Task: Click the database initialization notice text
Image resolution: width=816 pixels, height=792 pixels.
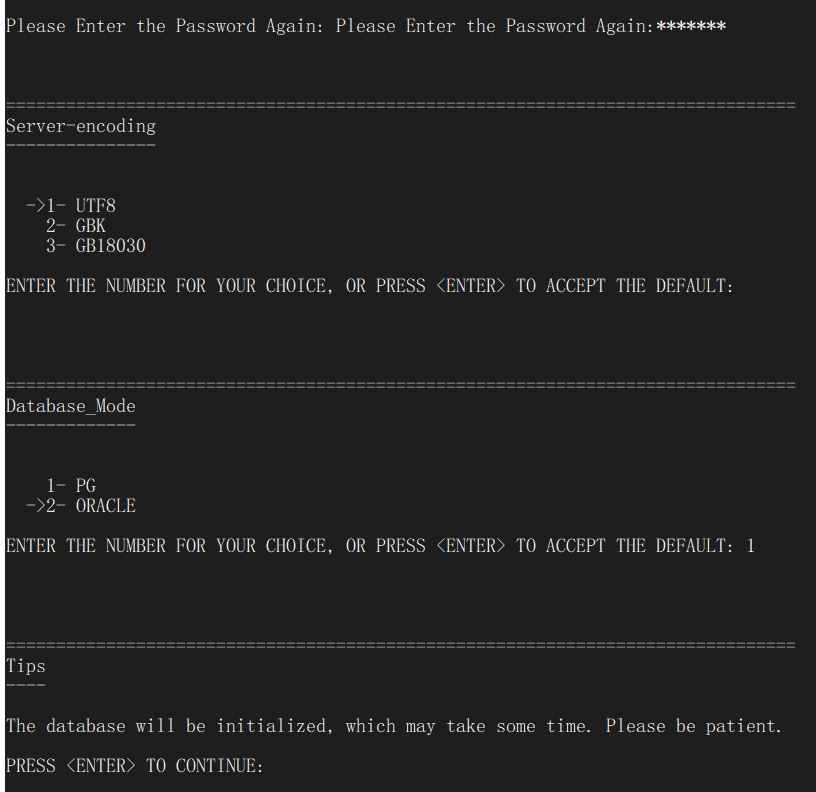Action: pyautogui.click(x=394, y=726)
